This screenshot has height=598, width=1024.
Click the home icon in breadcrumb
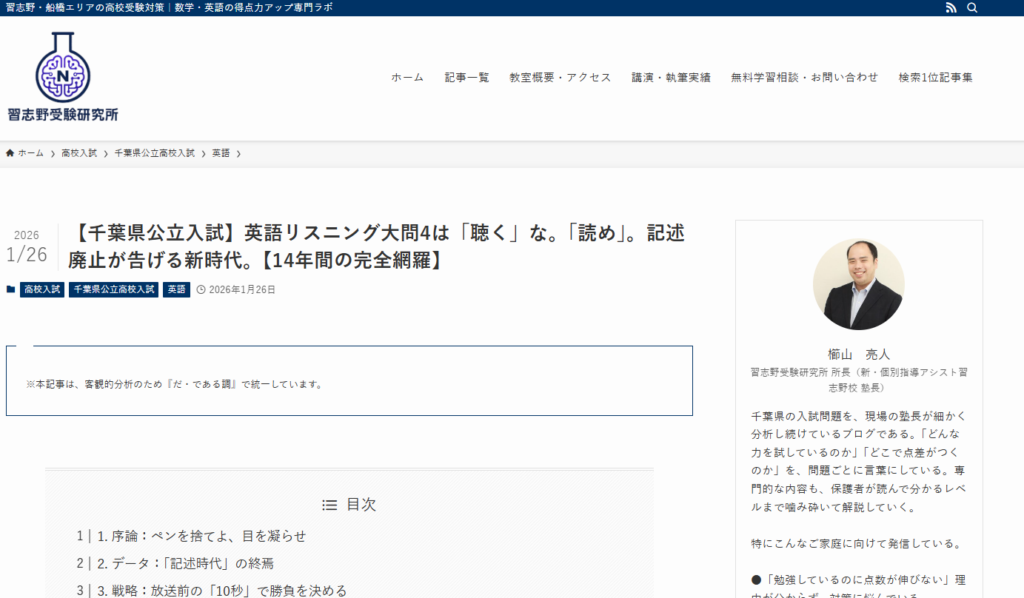pos(10,153)
